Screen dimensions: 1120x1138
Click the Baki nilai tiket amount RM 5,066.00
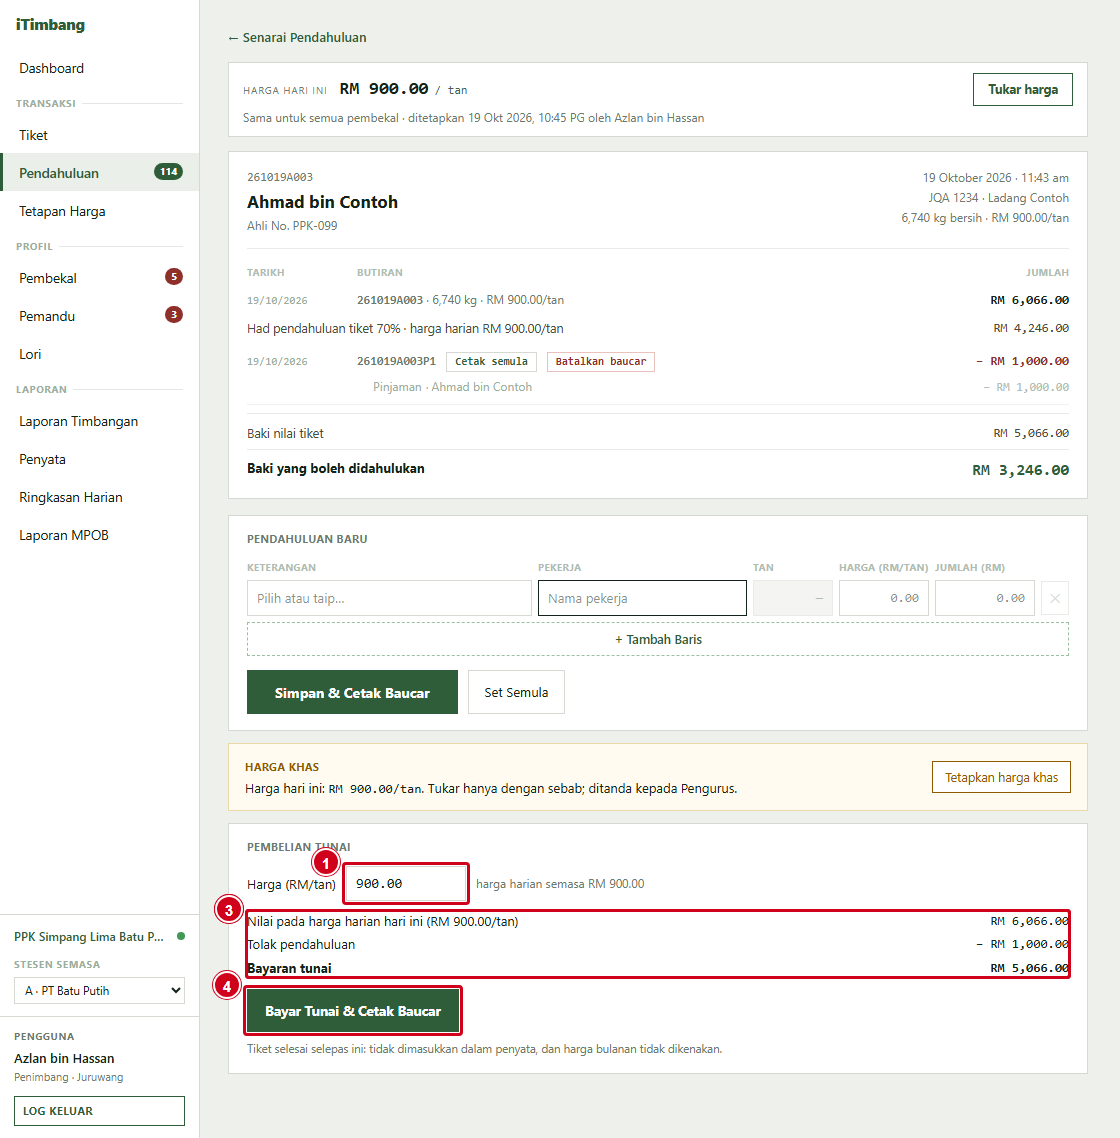tap(1031, 433)
